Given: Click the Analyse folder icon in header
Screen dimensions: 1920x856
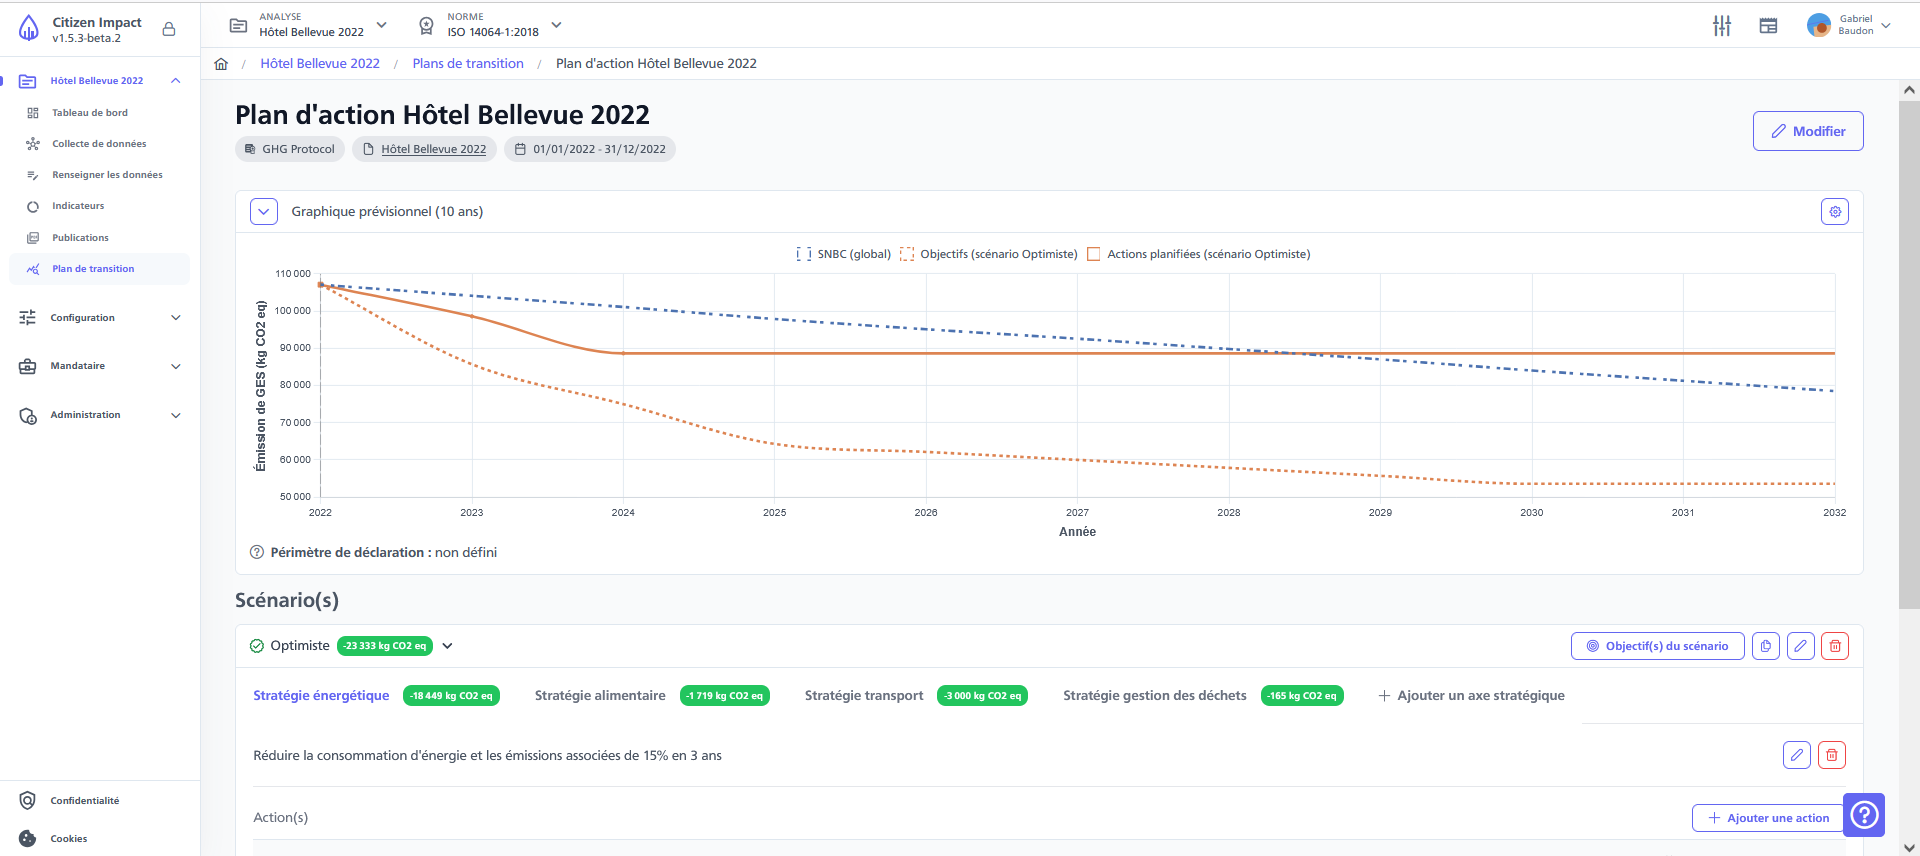Looking at the screenshot, I should pos(238,25).
